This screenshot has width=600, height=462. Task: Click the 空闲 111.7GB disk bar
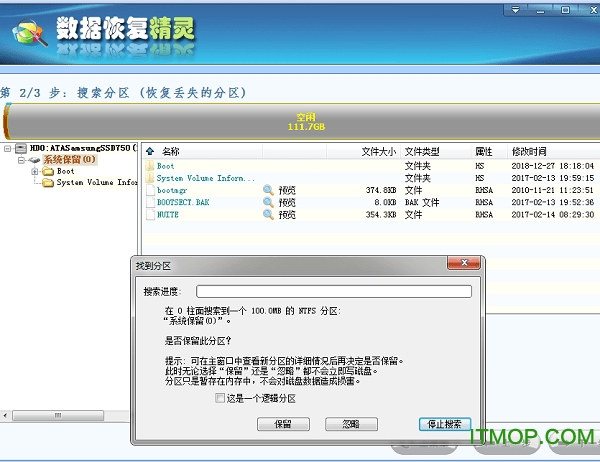tap(302, 121)
